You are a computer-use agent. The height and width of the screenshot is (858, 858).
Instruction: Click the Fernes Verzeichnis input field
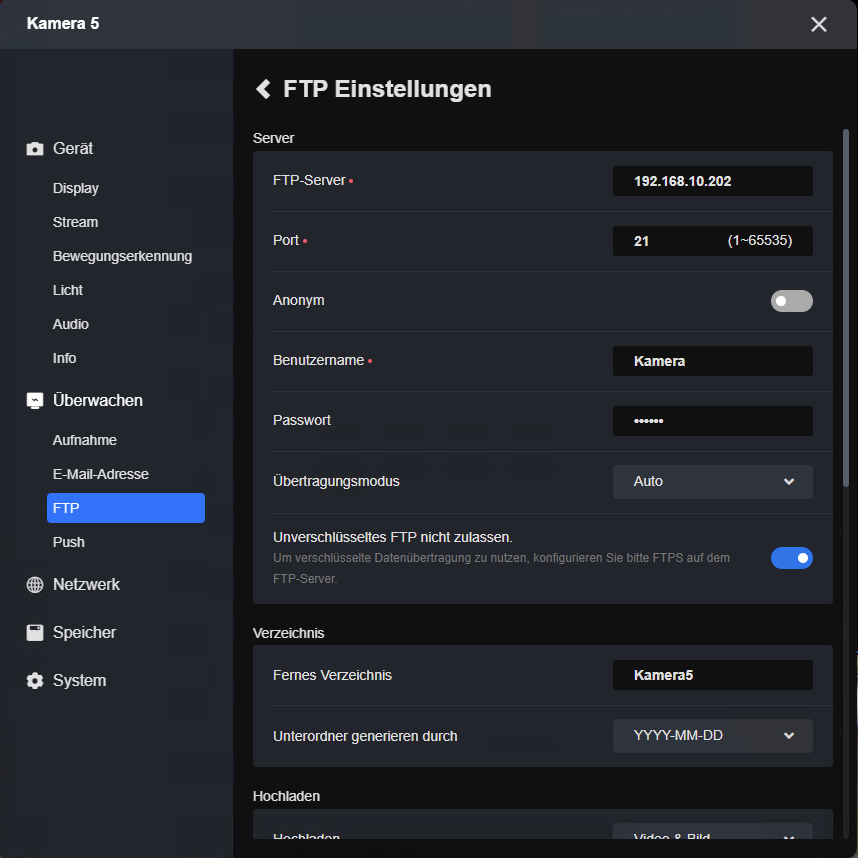[x=712, y=675]
